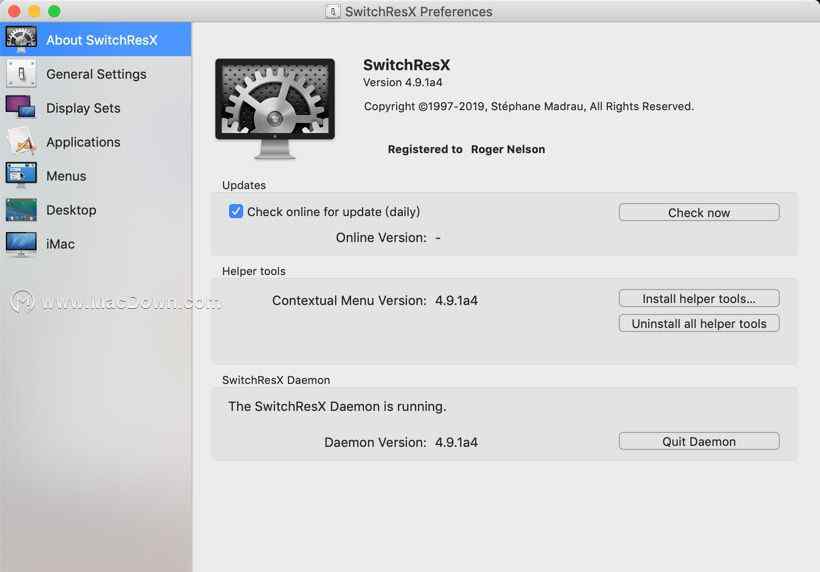Click the document proxy icon in title bar
The height and width of the screenshot is (572, 820).
click(332, 11)
